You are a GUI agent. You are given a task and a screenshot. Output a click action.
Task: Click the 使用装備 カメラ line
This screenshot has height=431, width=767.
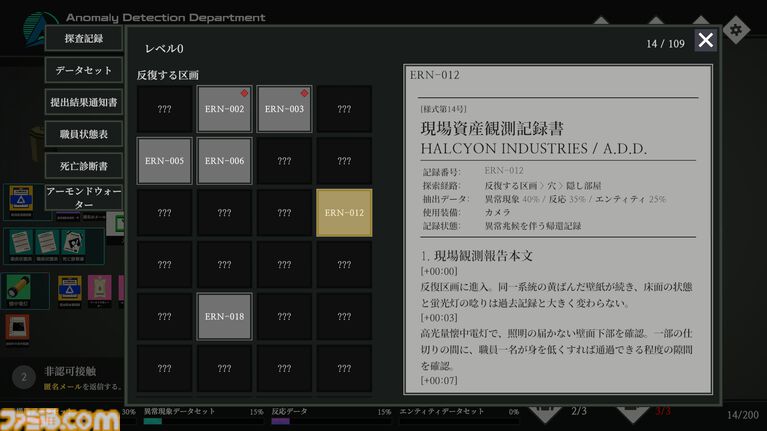[x=466, y=212]
